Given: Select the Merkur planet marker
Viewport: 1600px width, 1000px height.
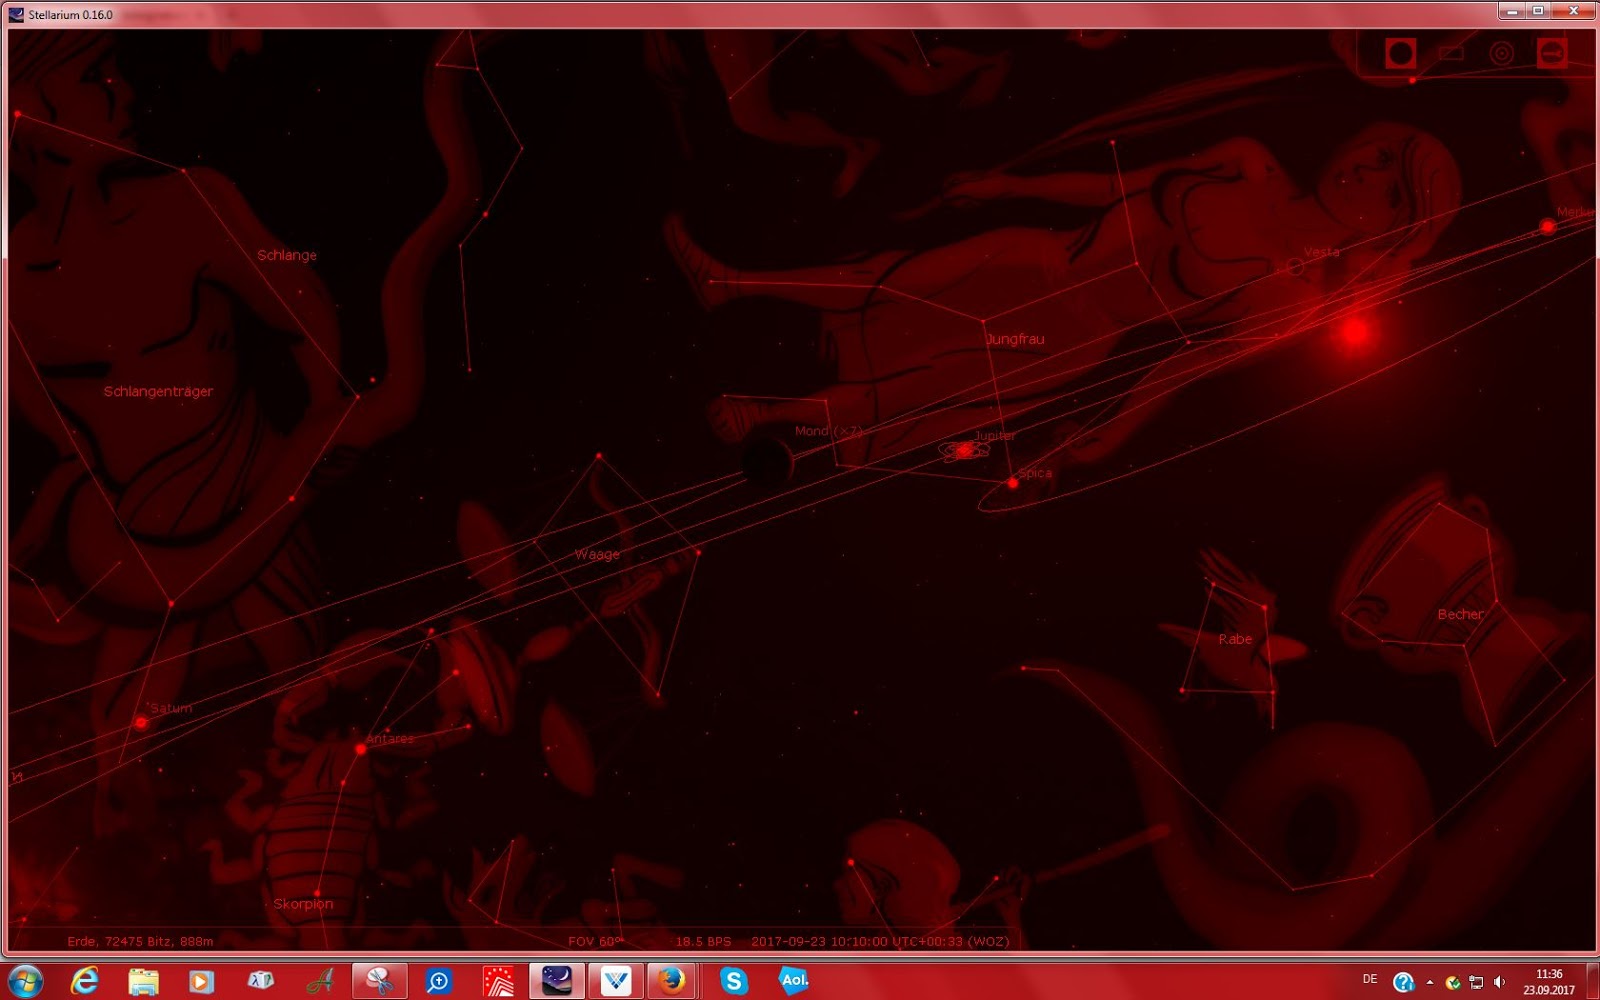Looking at the screenshot, I should pos(1547,227).
